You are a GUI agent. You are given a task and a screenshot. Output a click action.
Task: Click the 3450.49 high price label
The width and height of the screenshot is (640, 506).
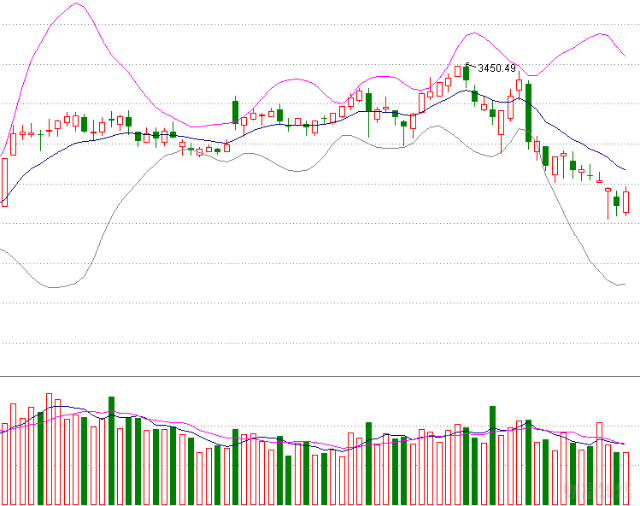(497, 68)
